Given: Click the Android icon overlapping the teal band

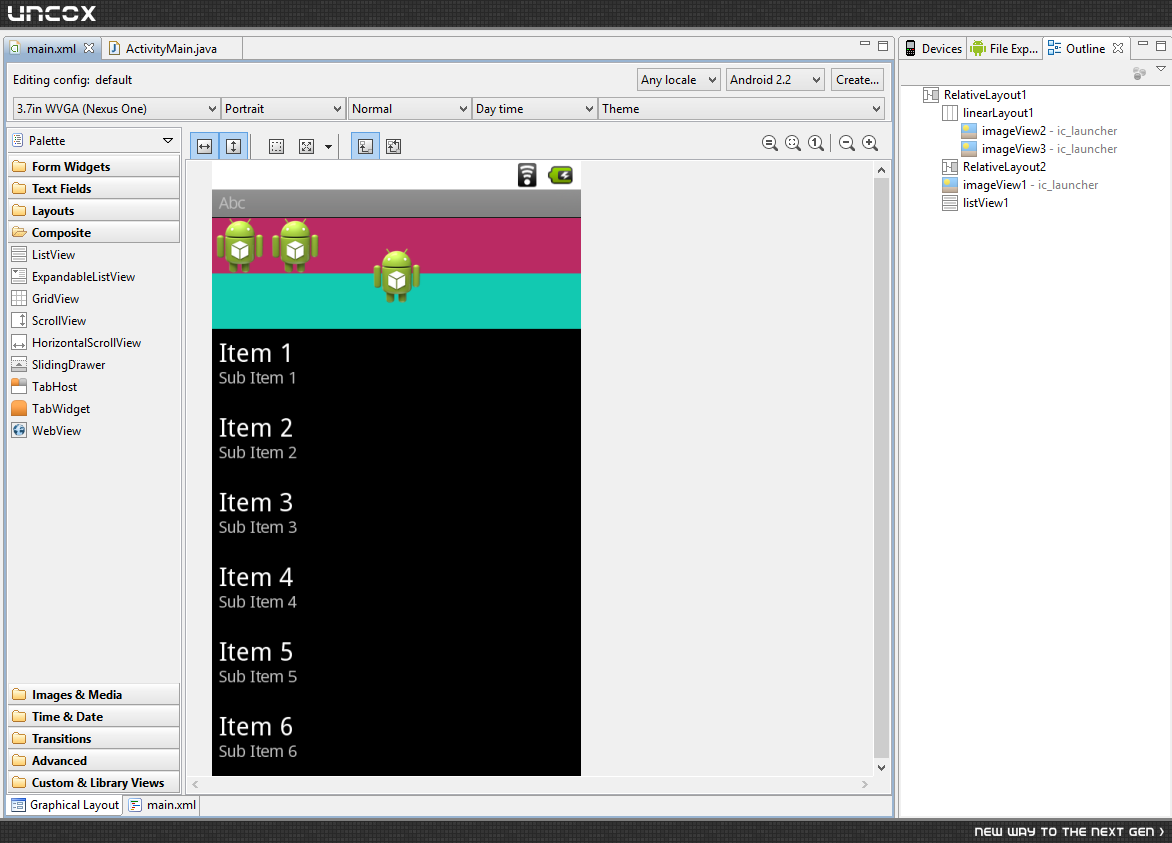Looking at the screenshot, I should point(397,276).
